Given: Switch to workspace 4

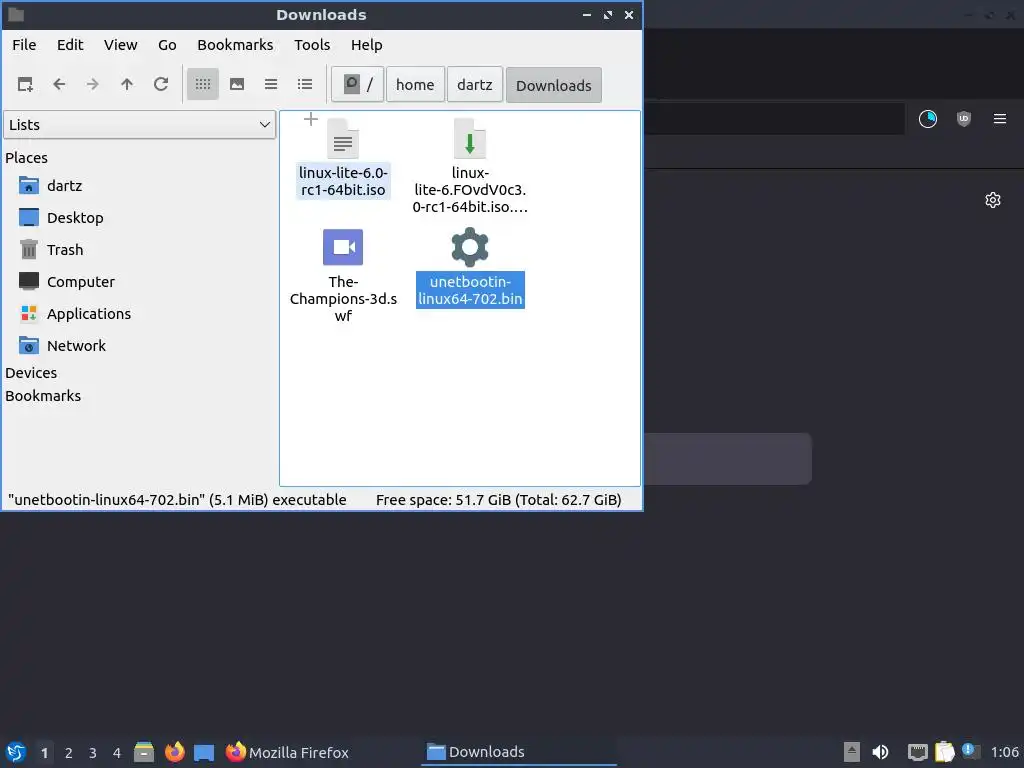Looking at the screenshot, I should pos(117,753).
